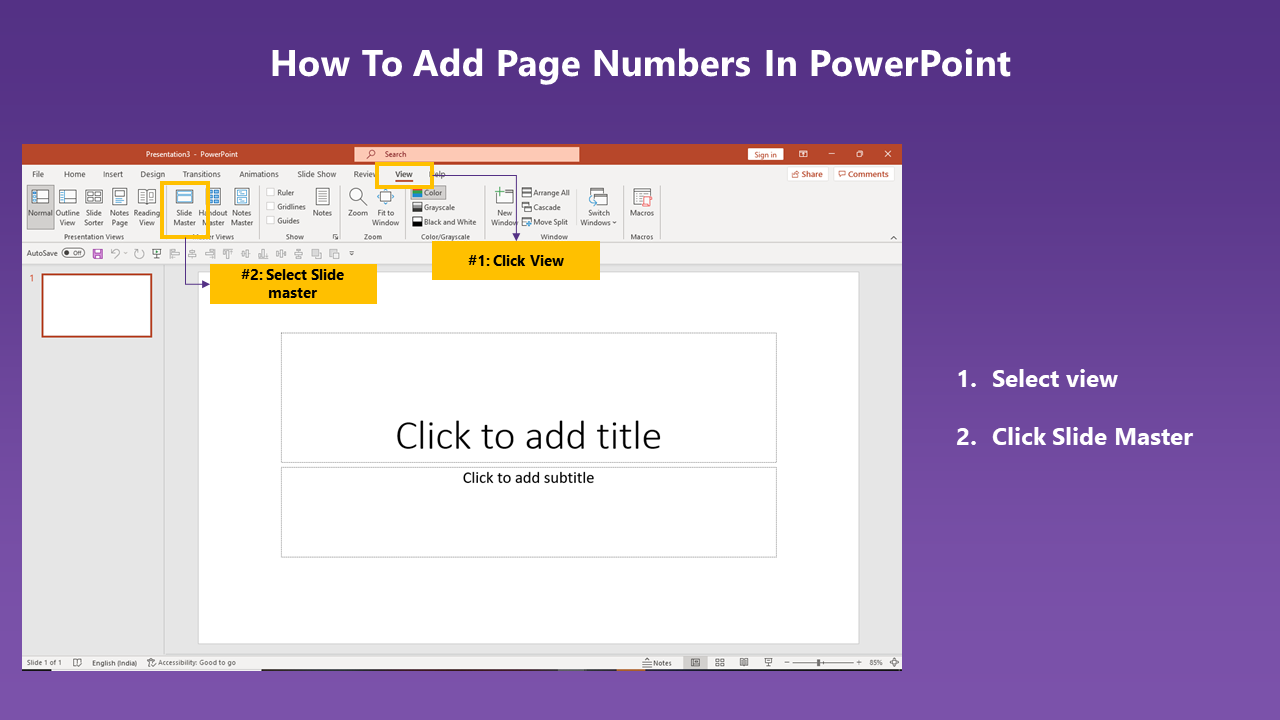Image resolution: width=1280 pixels, height=720 pixels.
Task: Open the Zoom dialog from the ribbon
Action: [x=358, y=201]
